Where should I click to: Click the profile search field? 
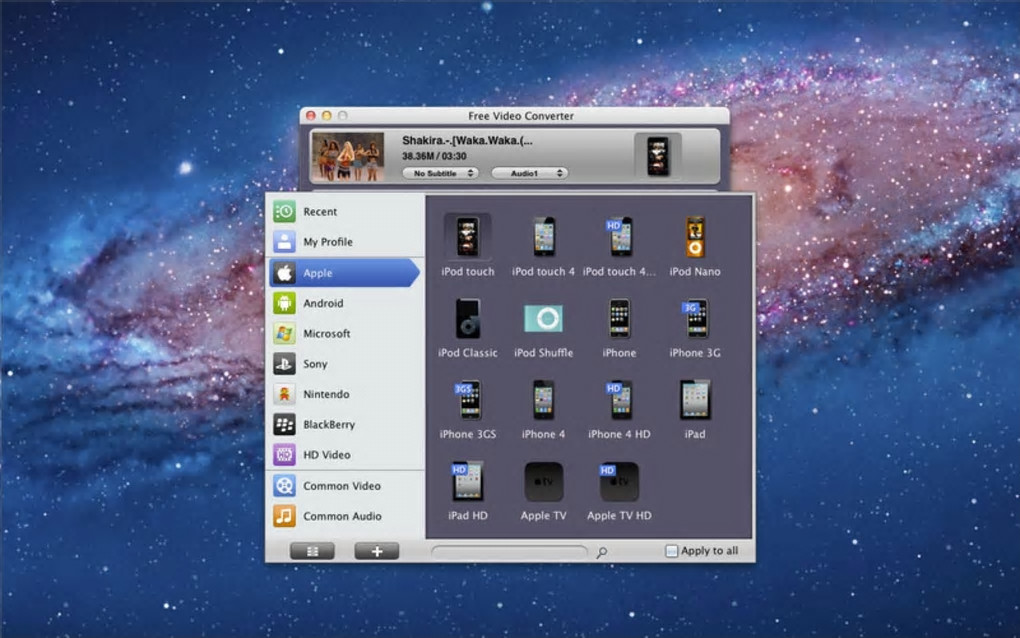pos(509,551)
